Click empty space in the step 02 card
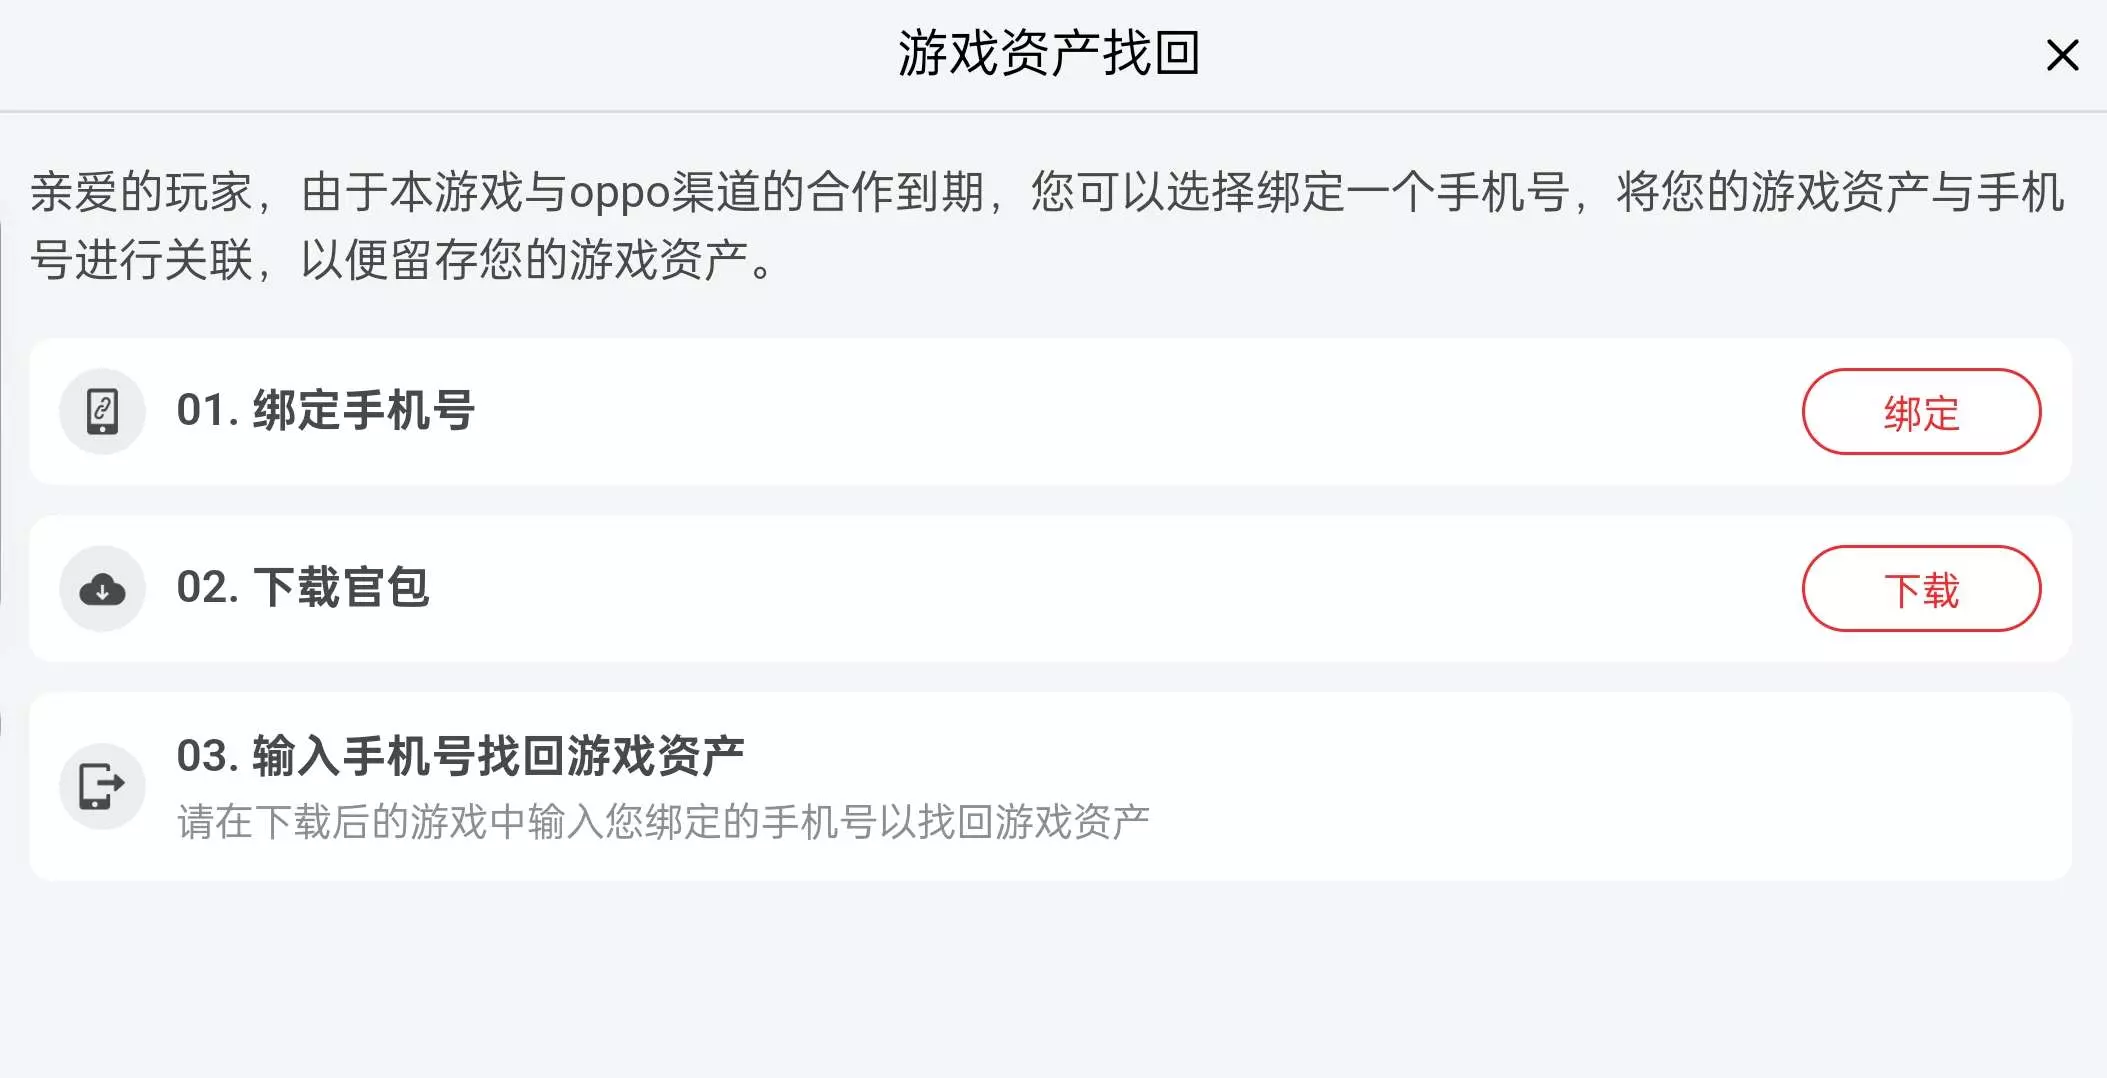The image size is (2107, 1078). (x=1100, y=589)
